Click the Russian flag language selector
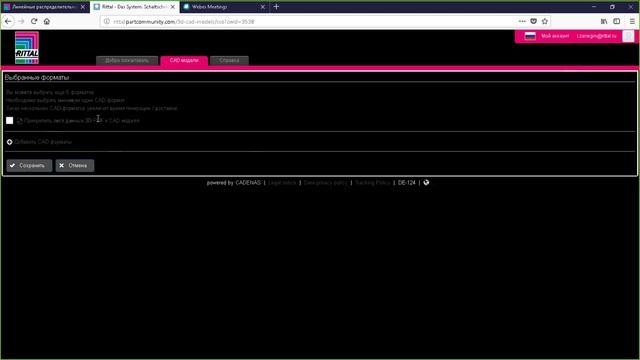640x360 pixels. click(x=530, y=36)
